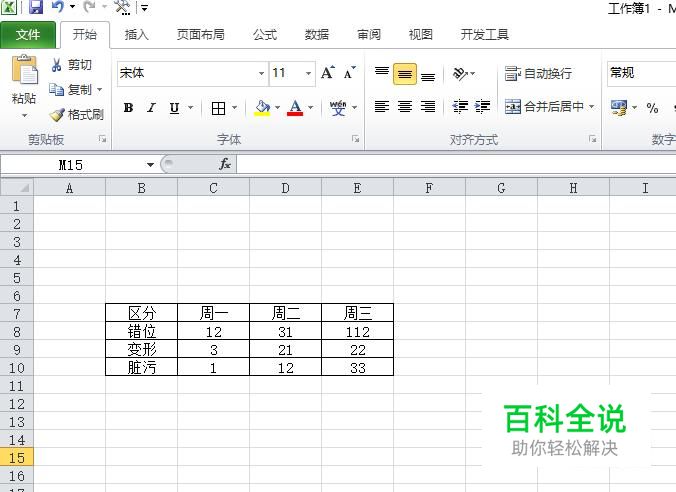Switch to the 开始 Home tab
The width and height of the screenshot is (676, 492).
(x=84, y=34)
